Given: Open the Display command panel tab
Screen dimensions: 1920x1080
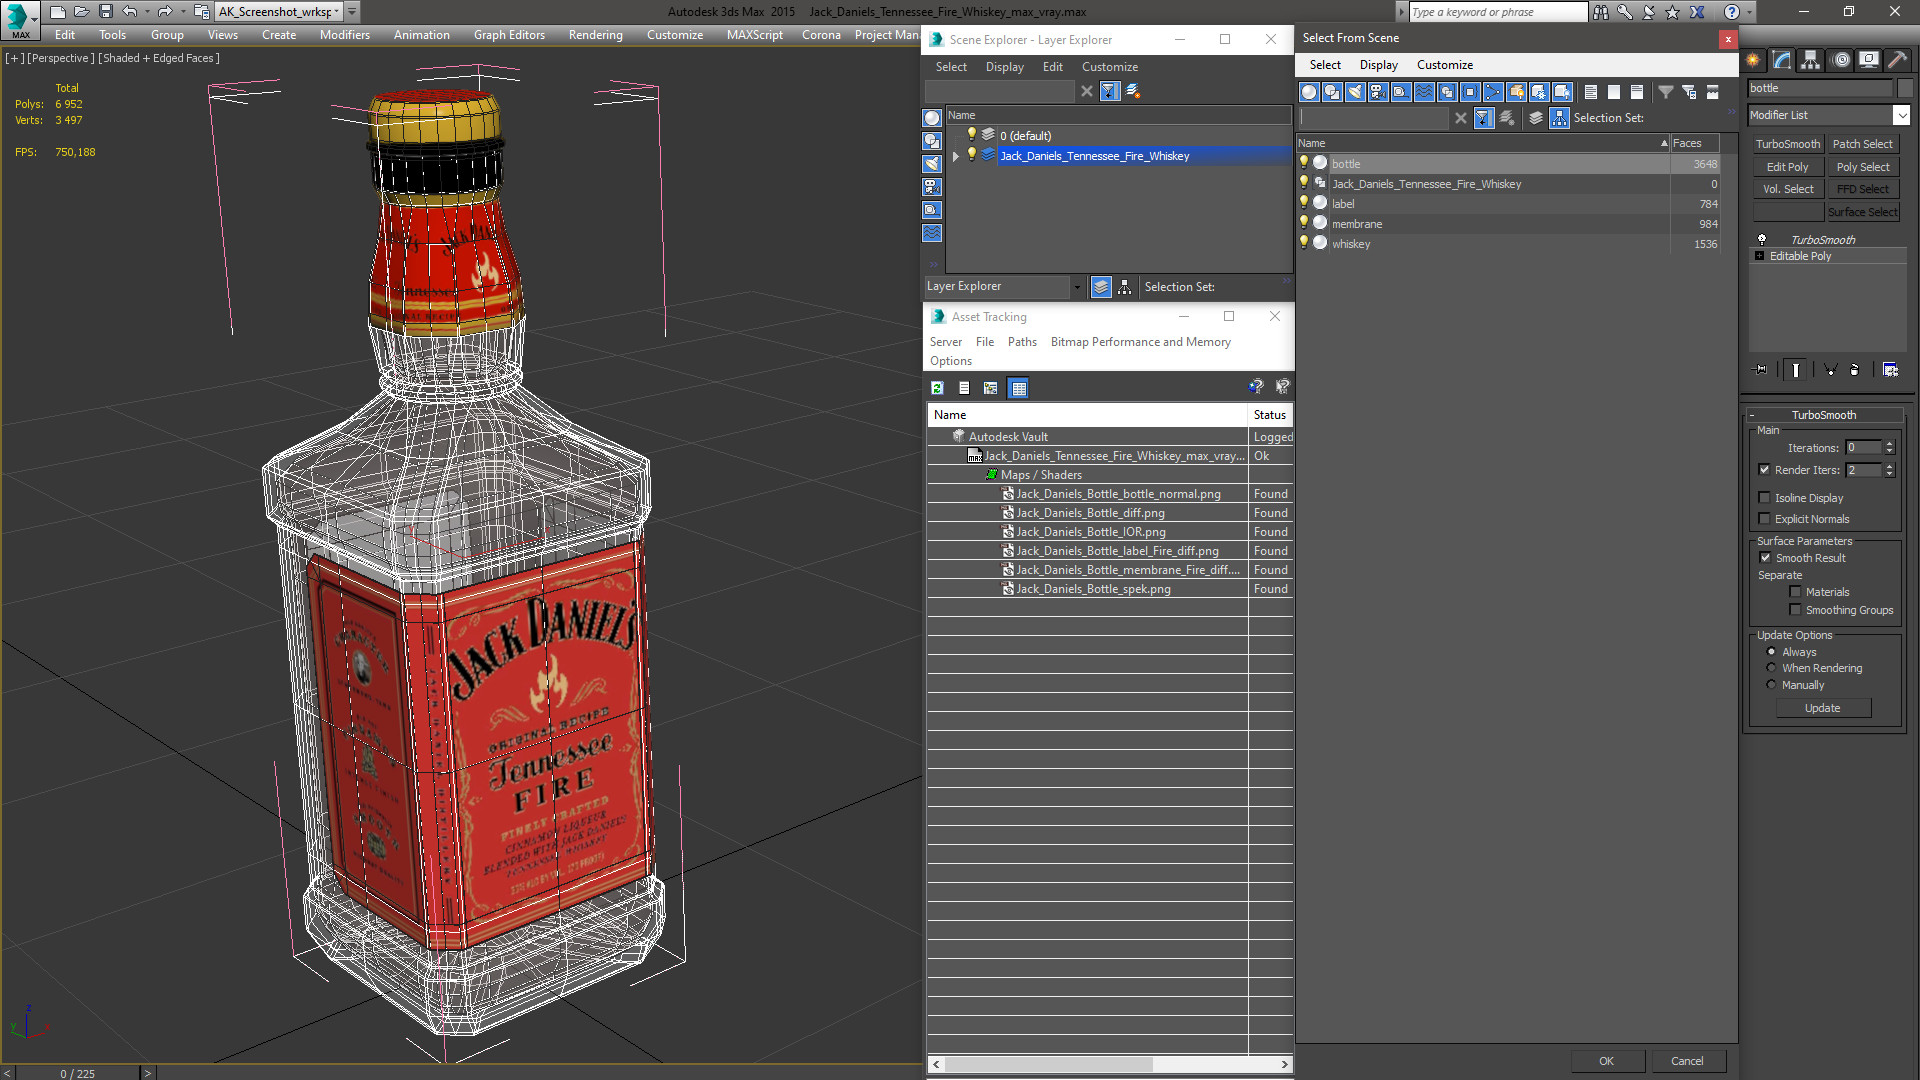Looking at the screenshot, I should [x=1868, y=60].
